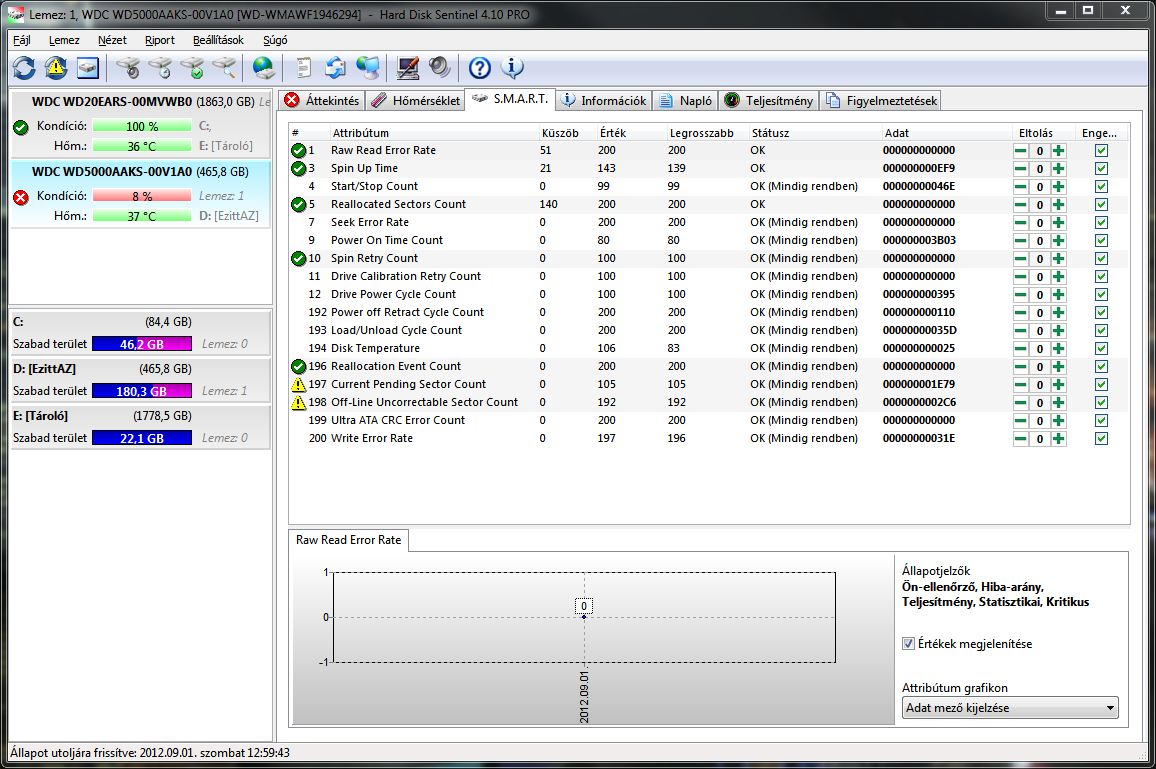Switch to the Áttekintés tab

[322, 101]
